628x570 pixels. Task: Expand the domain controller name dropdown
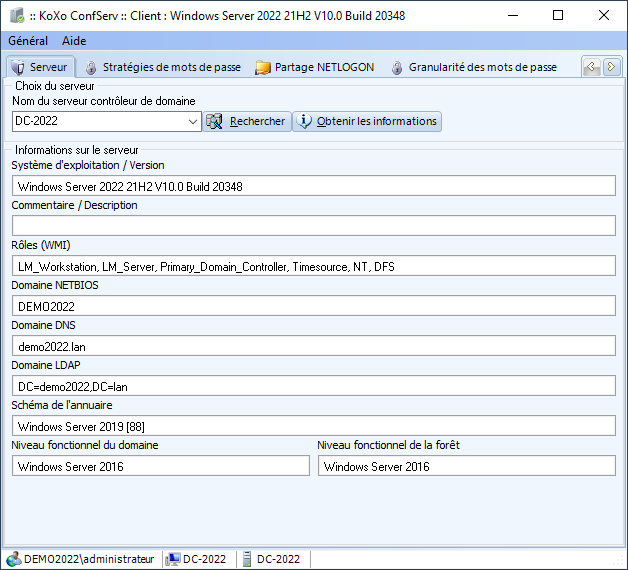coord(193,121)
